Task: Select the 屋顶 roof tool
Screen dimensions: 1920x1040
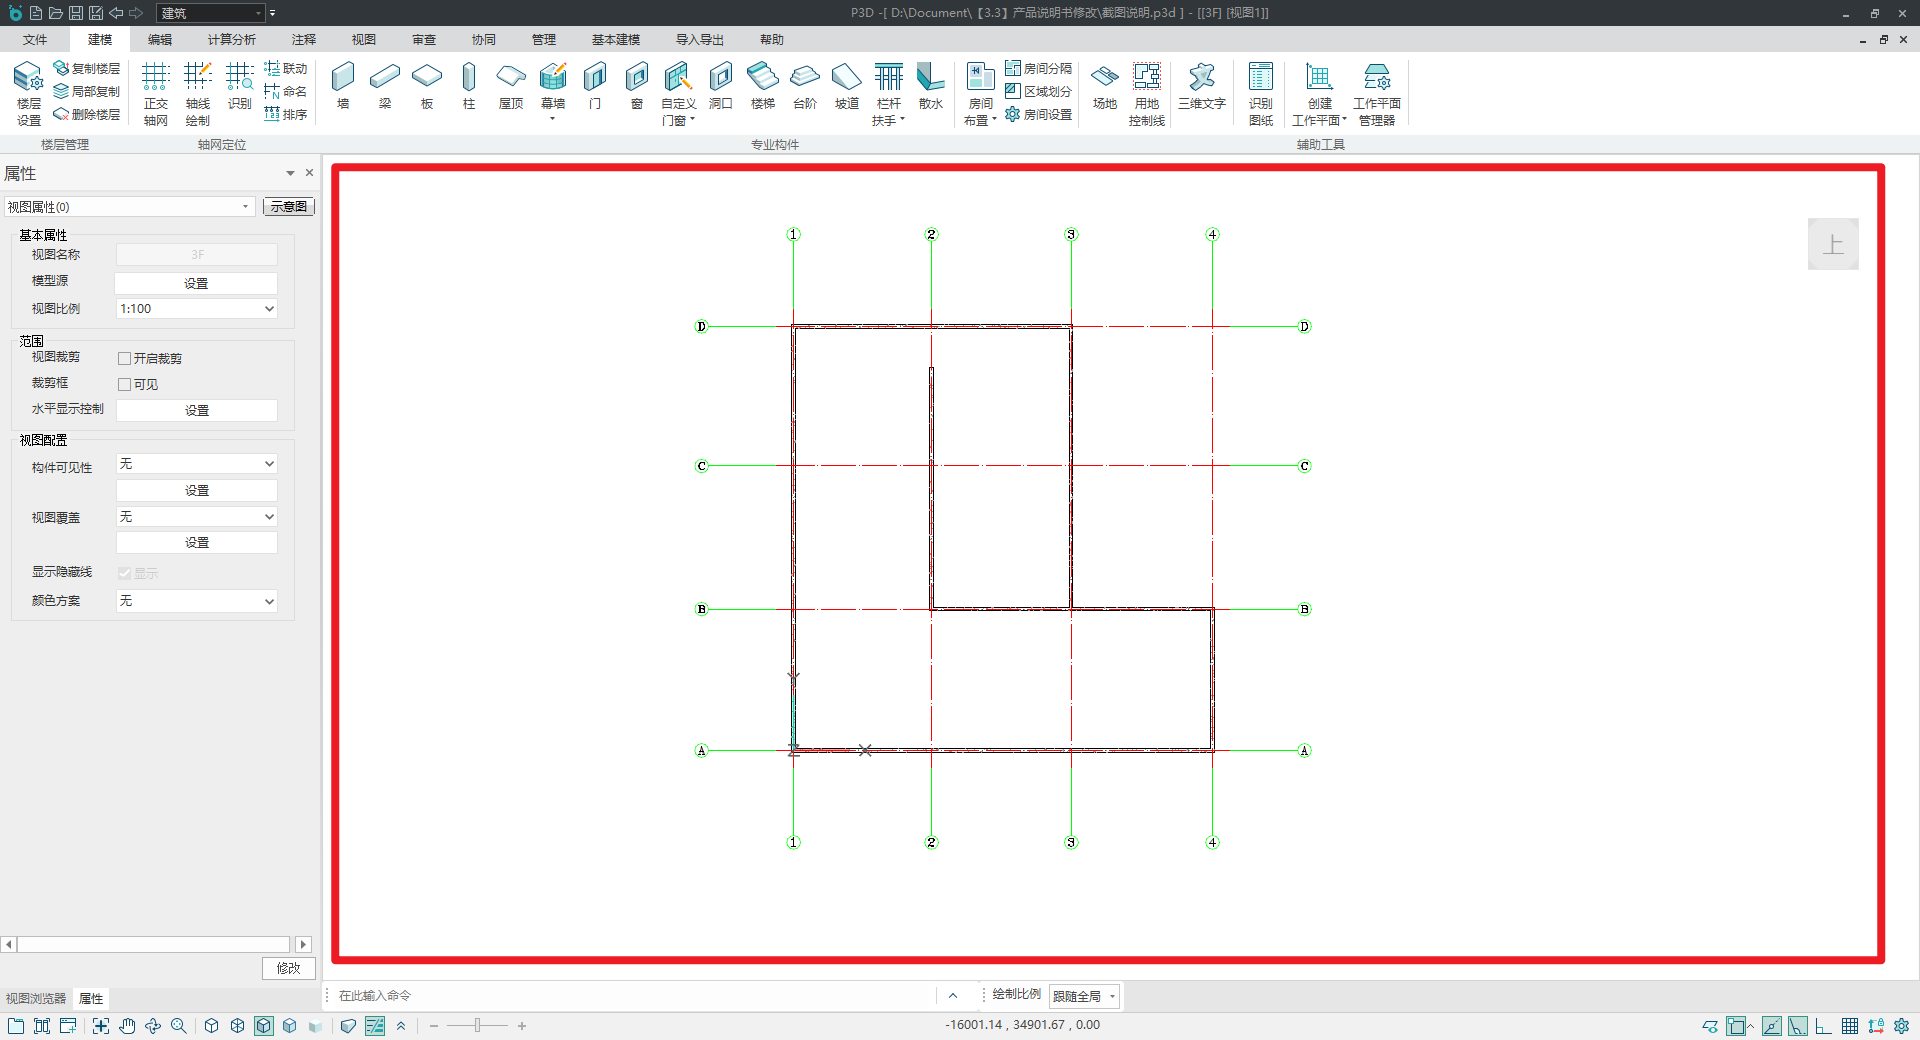Action: coord(511,86)
